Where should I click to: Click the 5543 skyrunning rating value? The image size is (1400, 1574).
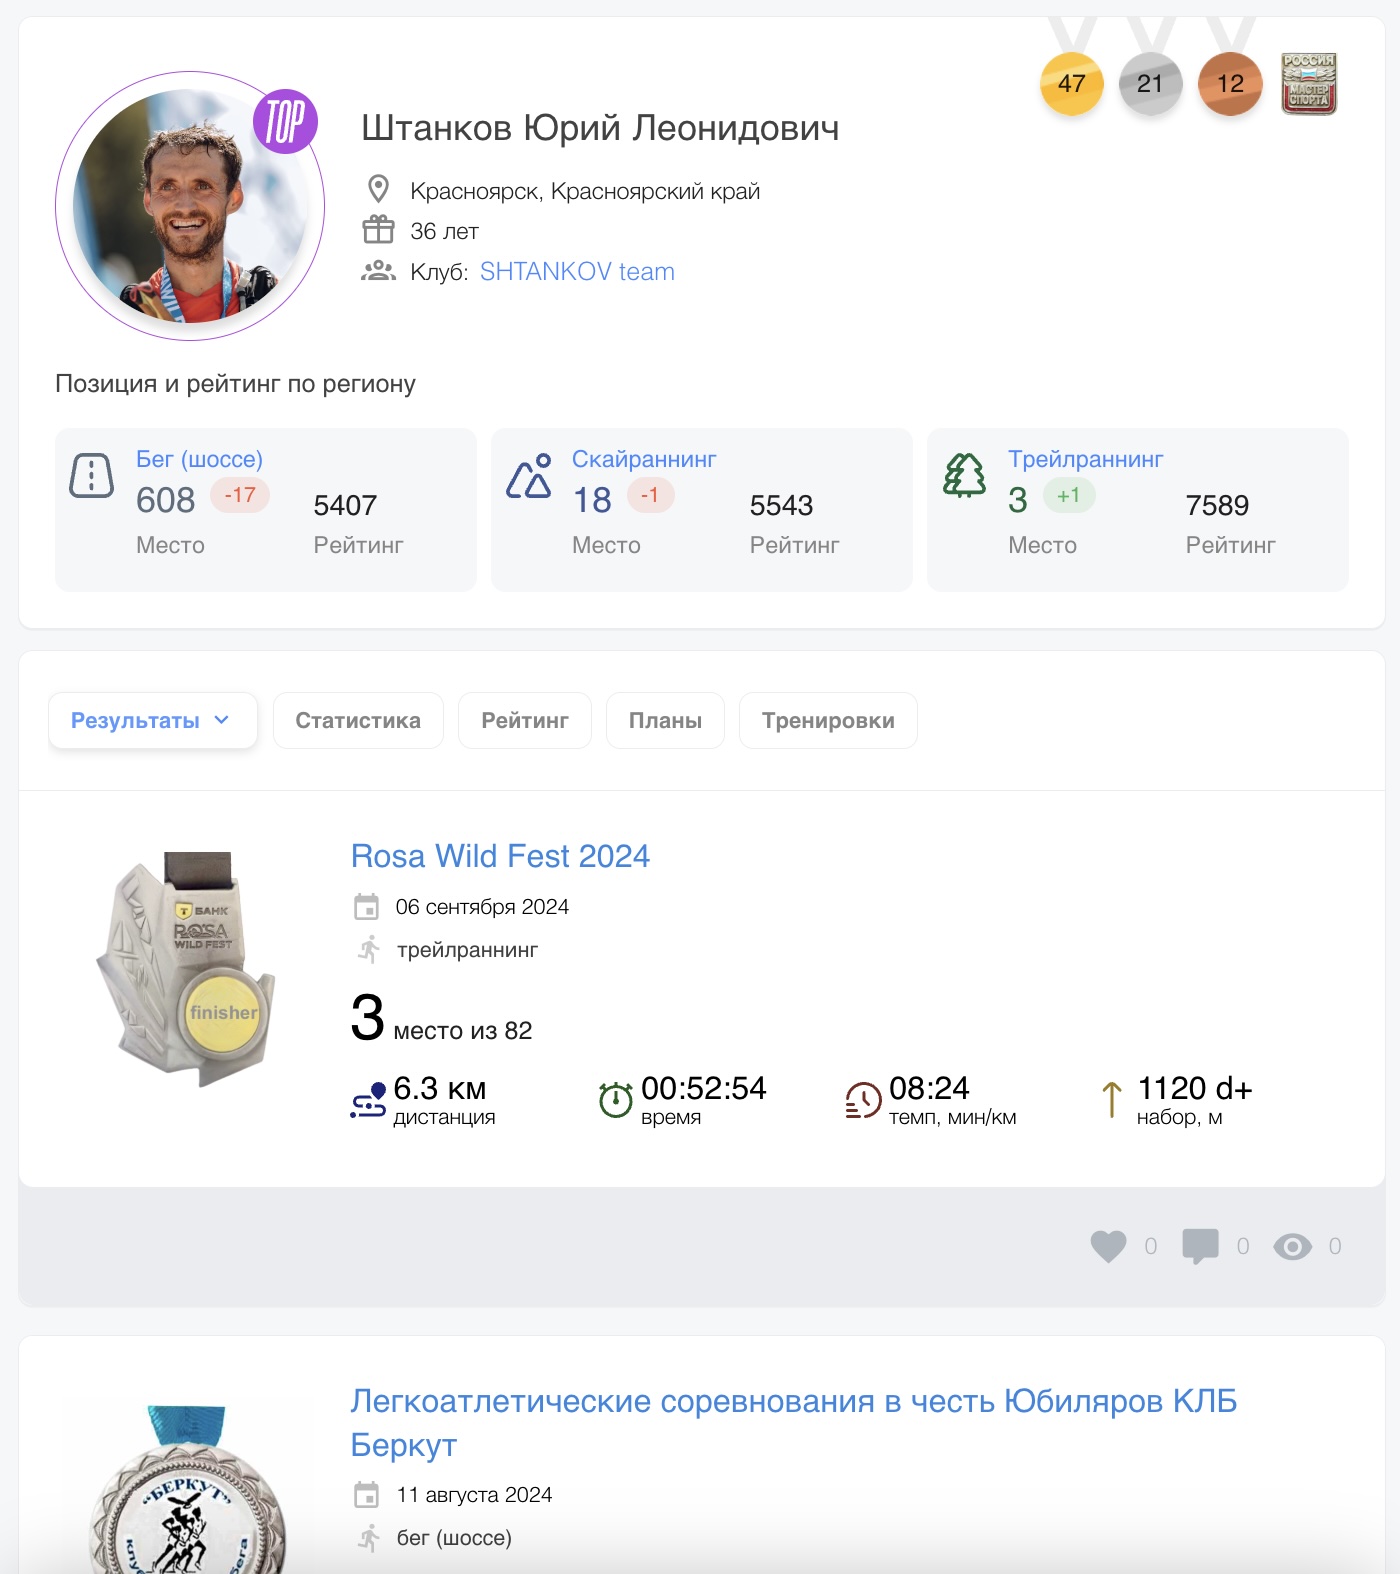tap(781, 505)
